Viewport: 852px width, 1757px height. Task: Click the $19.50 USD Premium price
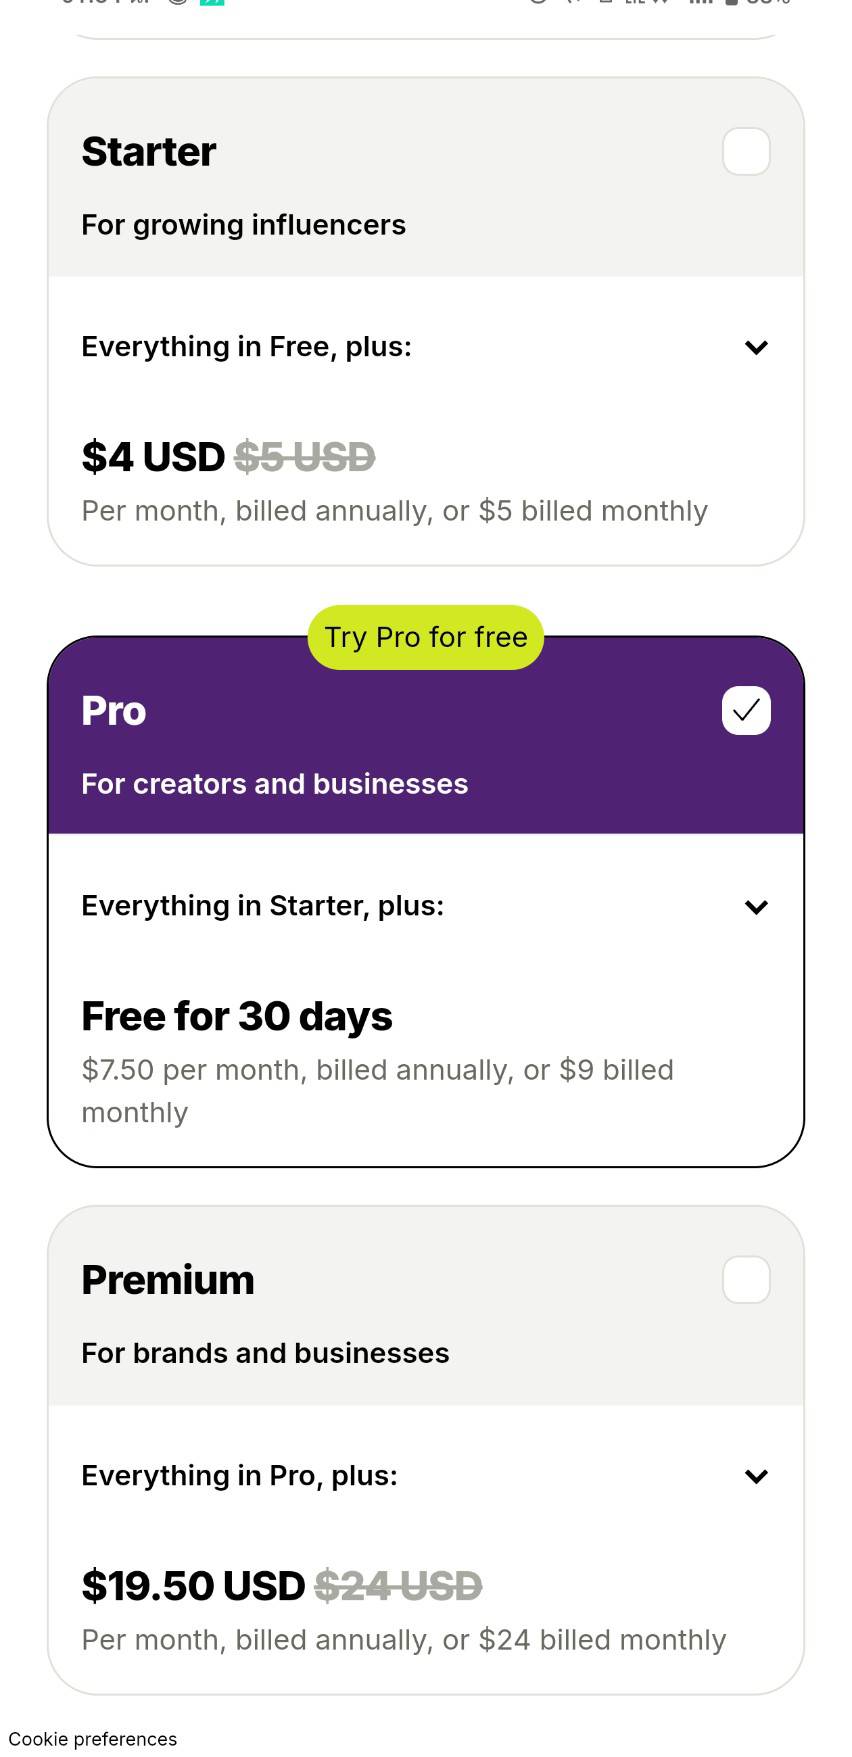pos(193,1586)
